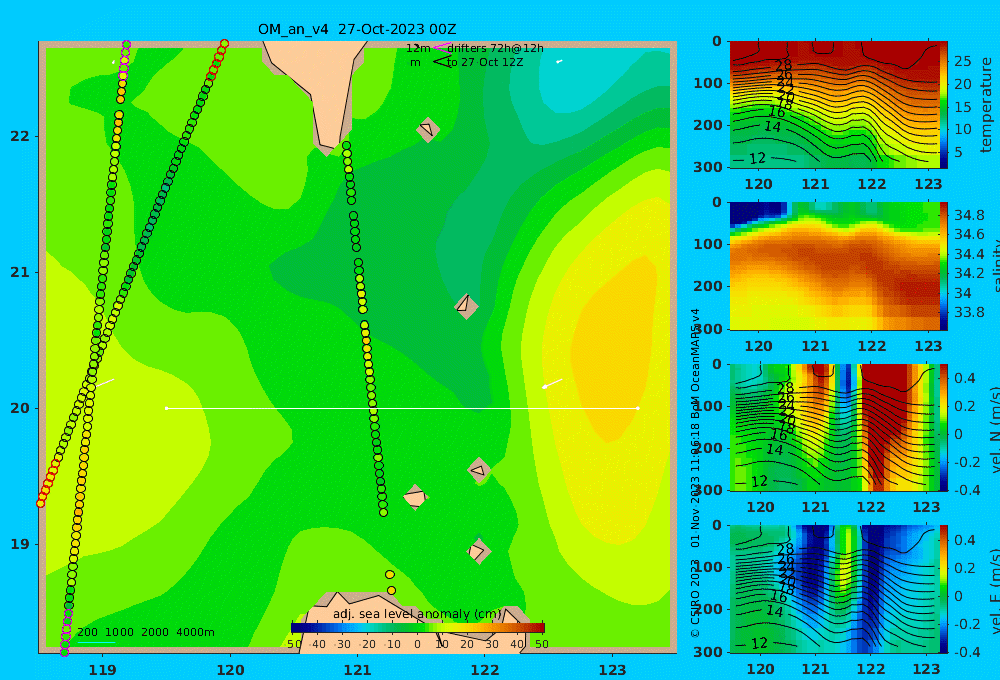The height and width of the screenshot is (680, 1000).
Task: Open the temperature depth section plot
Action: point(834,105)
